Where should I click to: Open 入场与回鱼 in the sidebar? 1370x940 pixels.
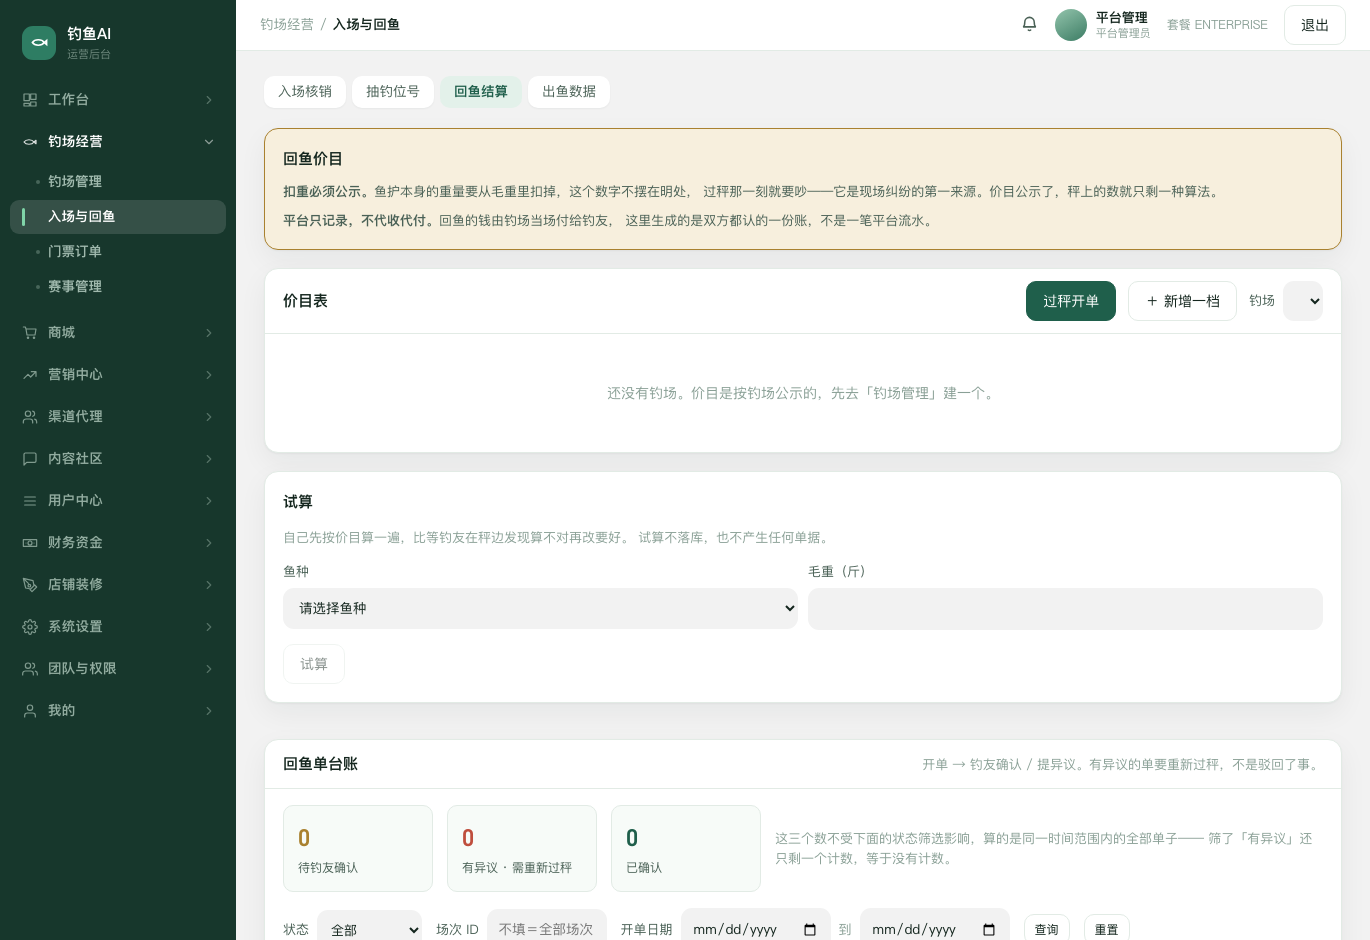tap(118, 217)
